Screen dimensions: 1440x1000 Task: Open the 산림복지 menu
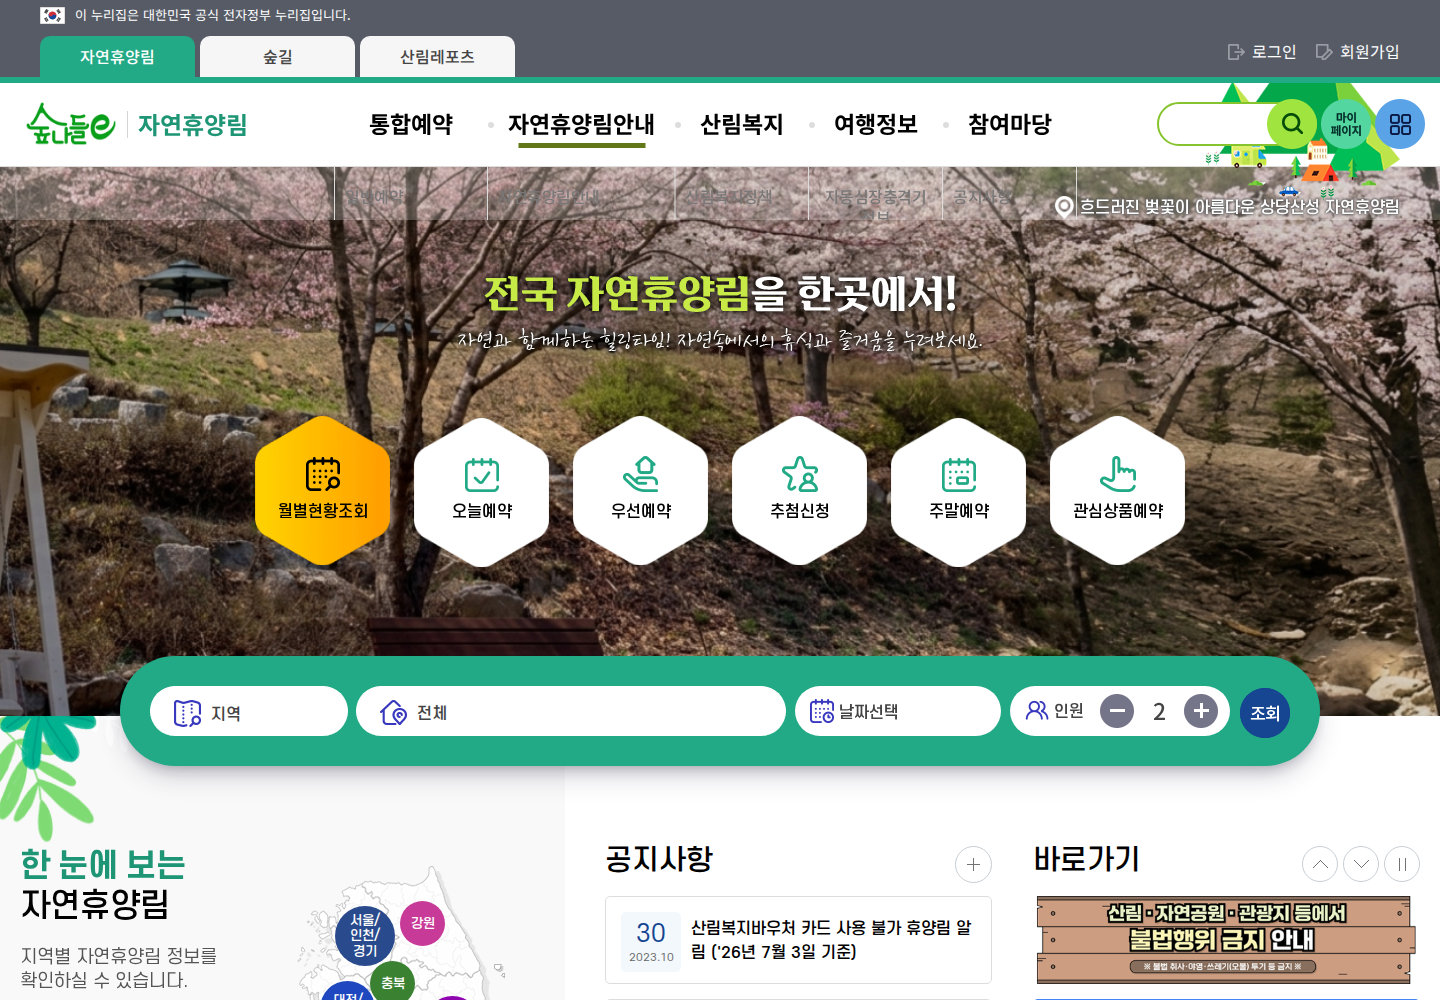742,125
